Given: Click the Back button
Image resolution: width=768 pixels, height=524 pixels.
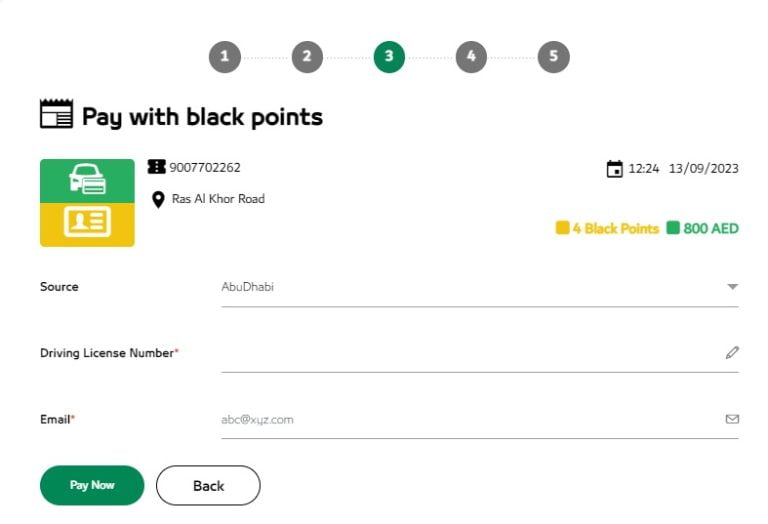Looking at the screenshot, I should (208, 485).
